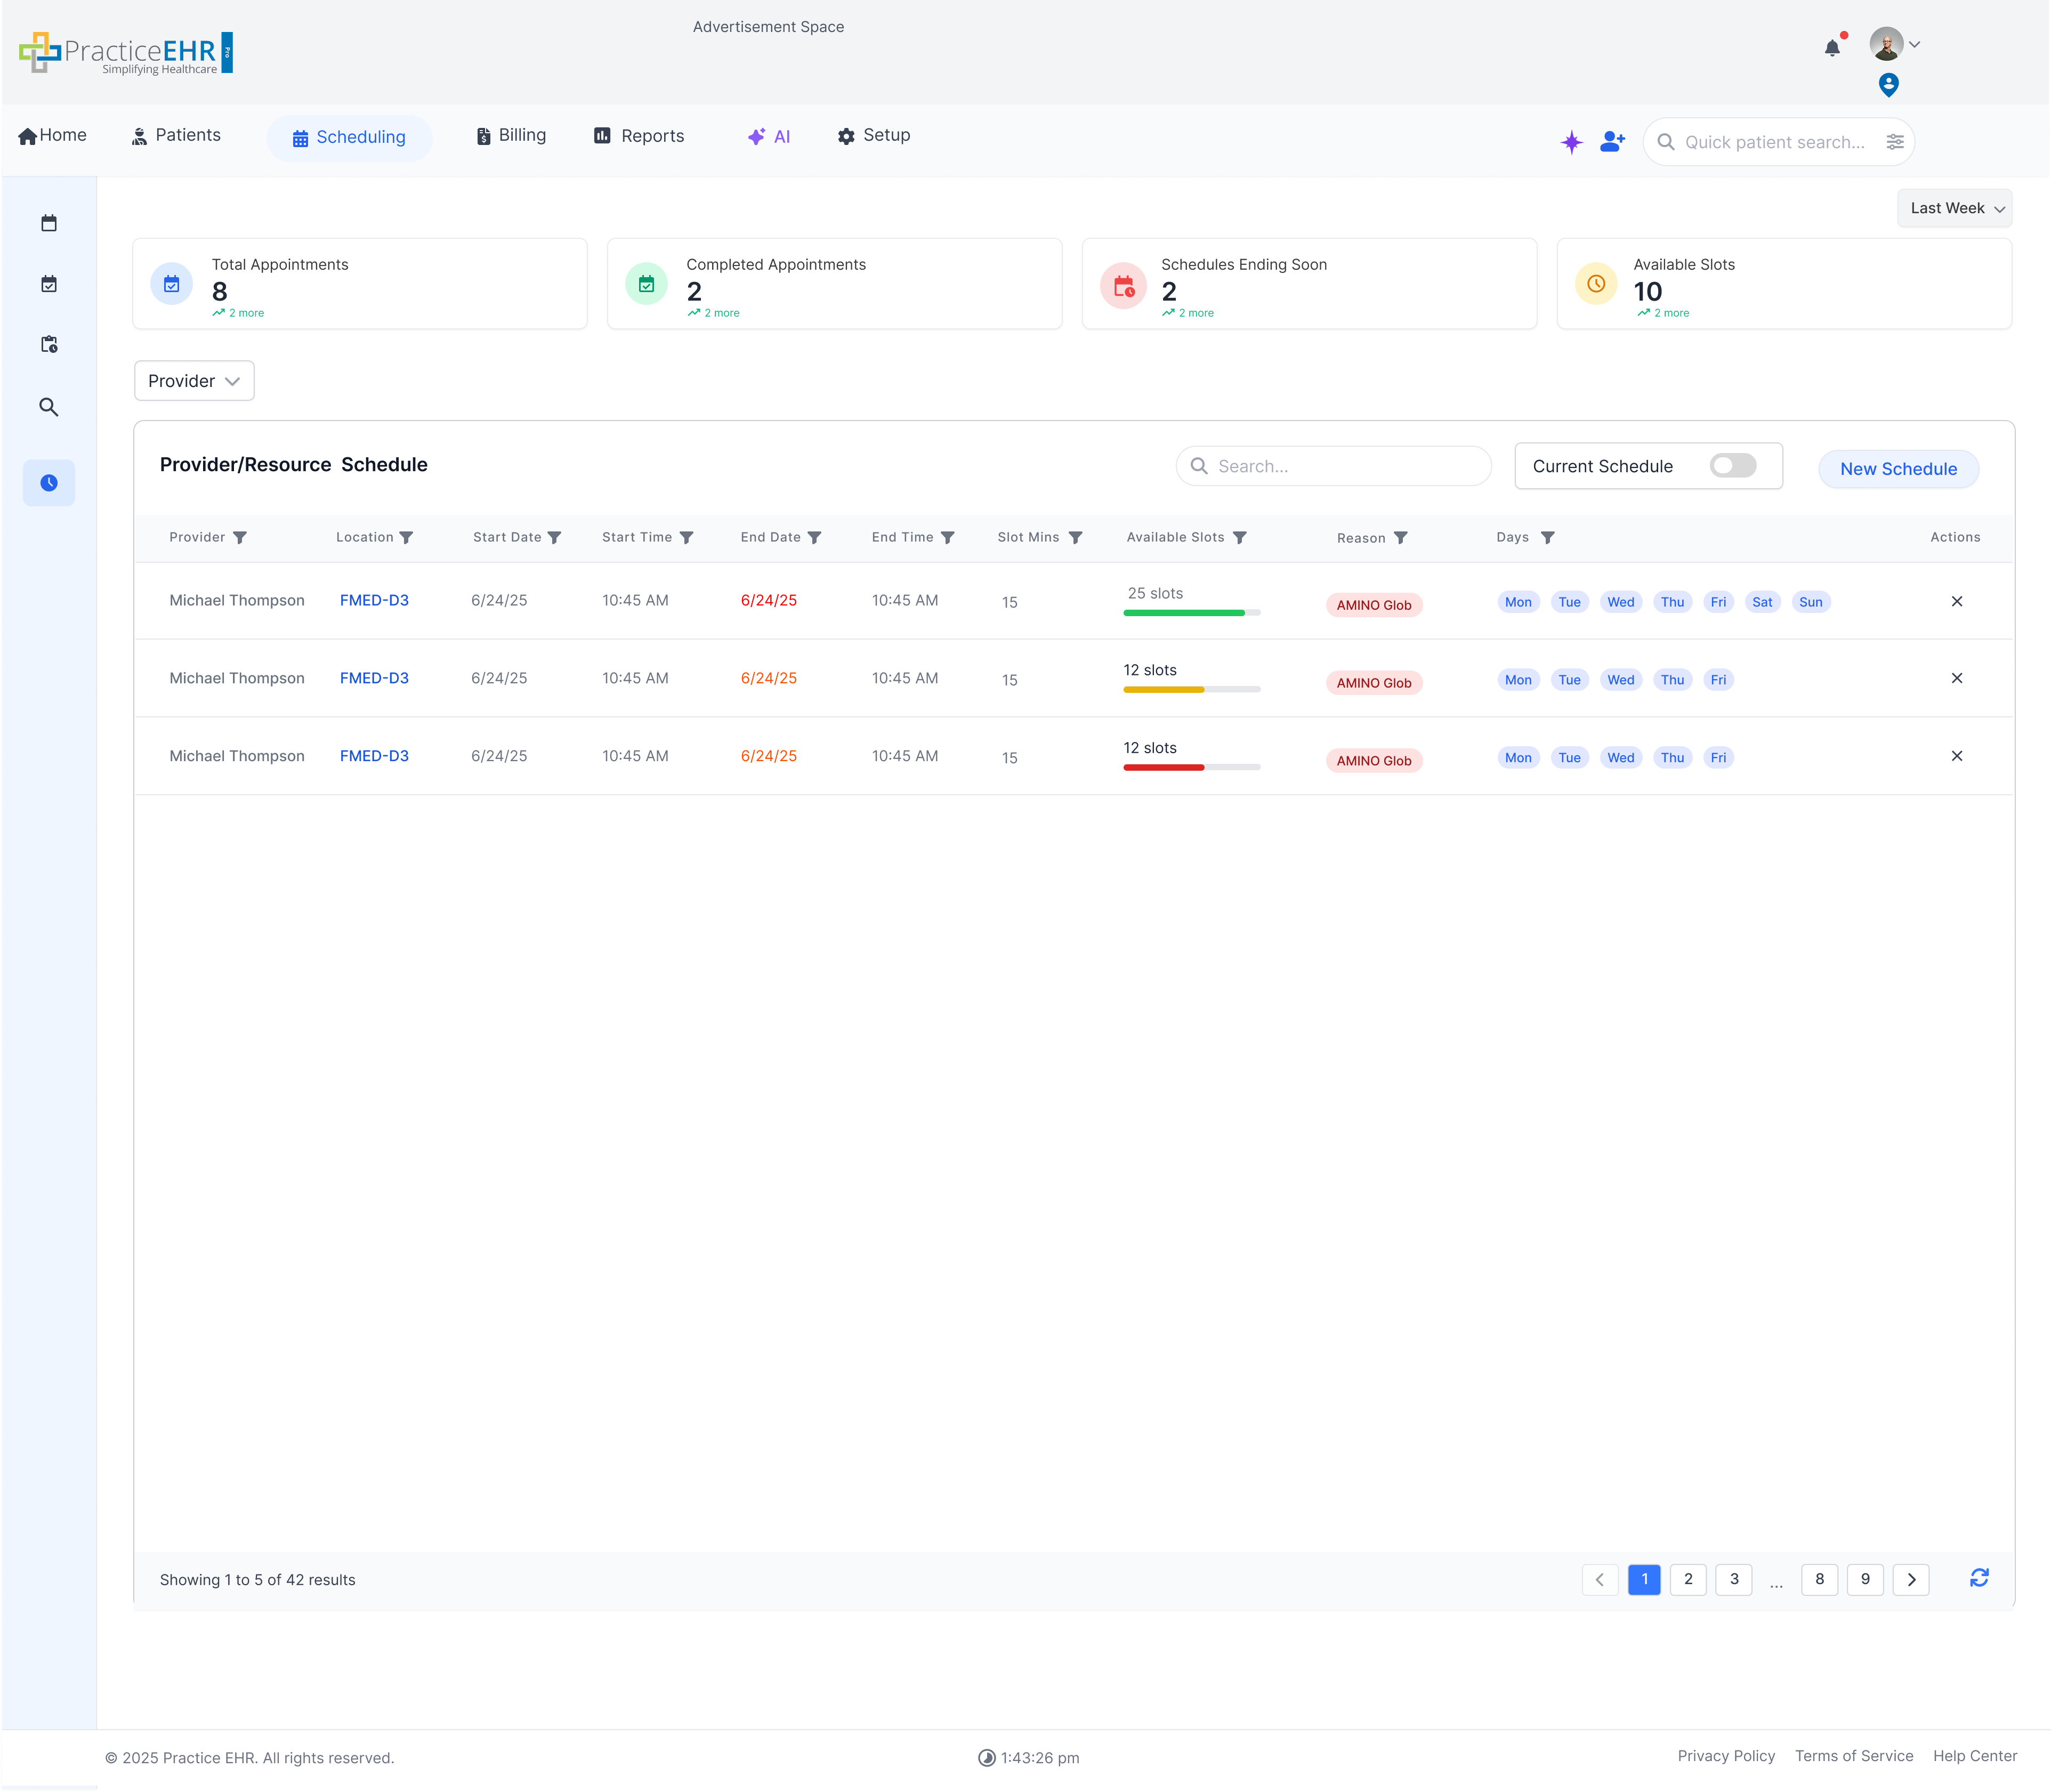This screenshot has width=2051, height=1792.
Task: Open the filter on the Start Date column
Action: 556,537
